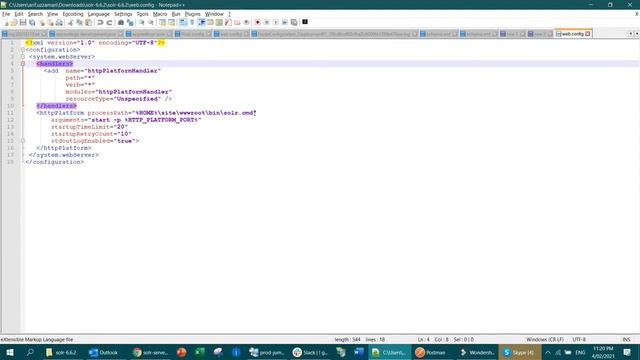Toggle synchronize horizontal scrolling icon
This screenshot has height=360, width=640.
(x=171, y=22)
